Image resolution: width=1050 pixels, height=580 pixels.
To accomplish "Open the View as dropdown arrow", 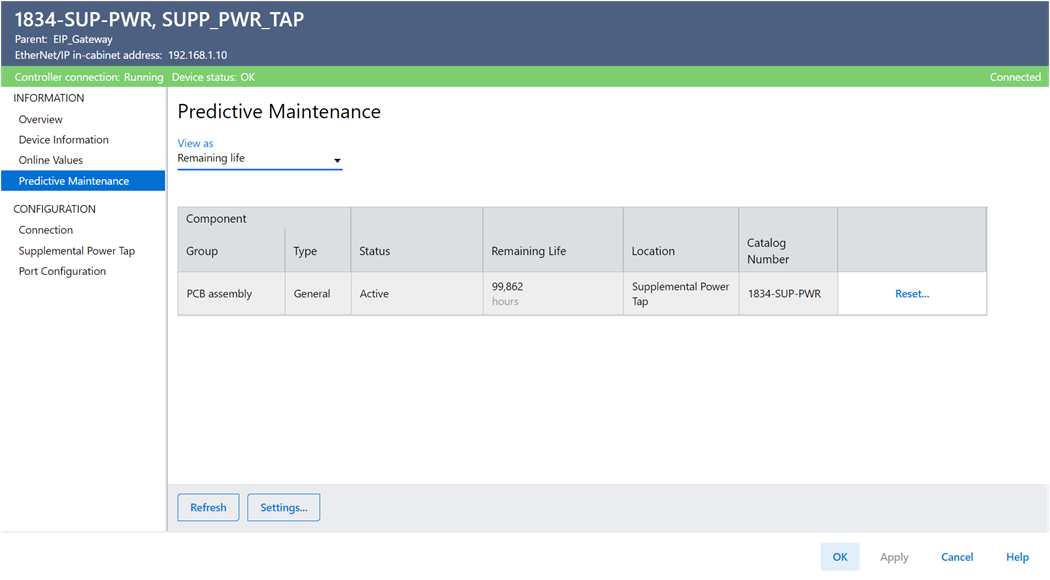I will 337,160.
